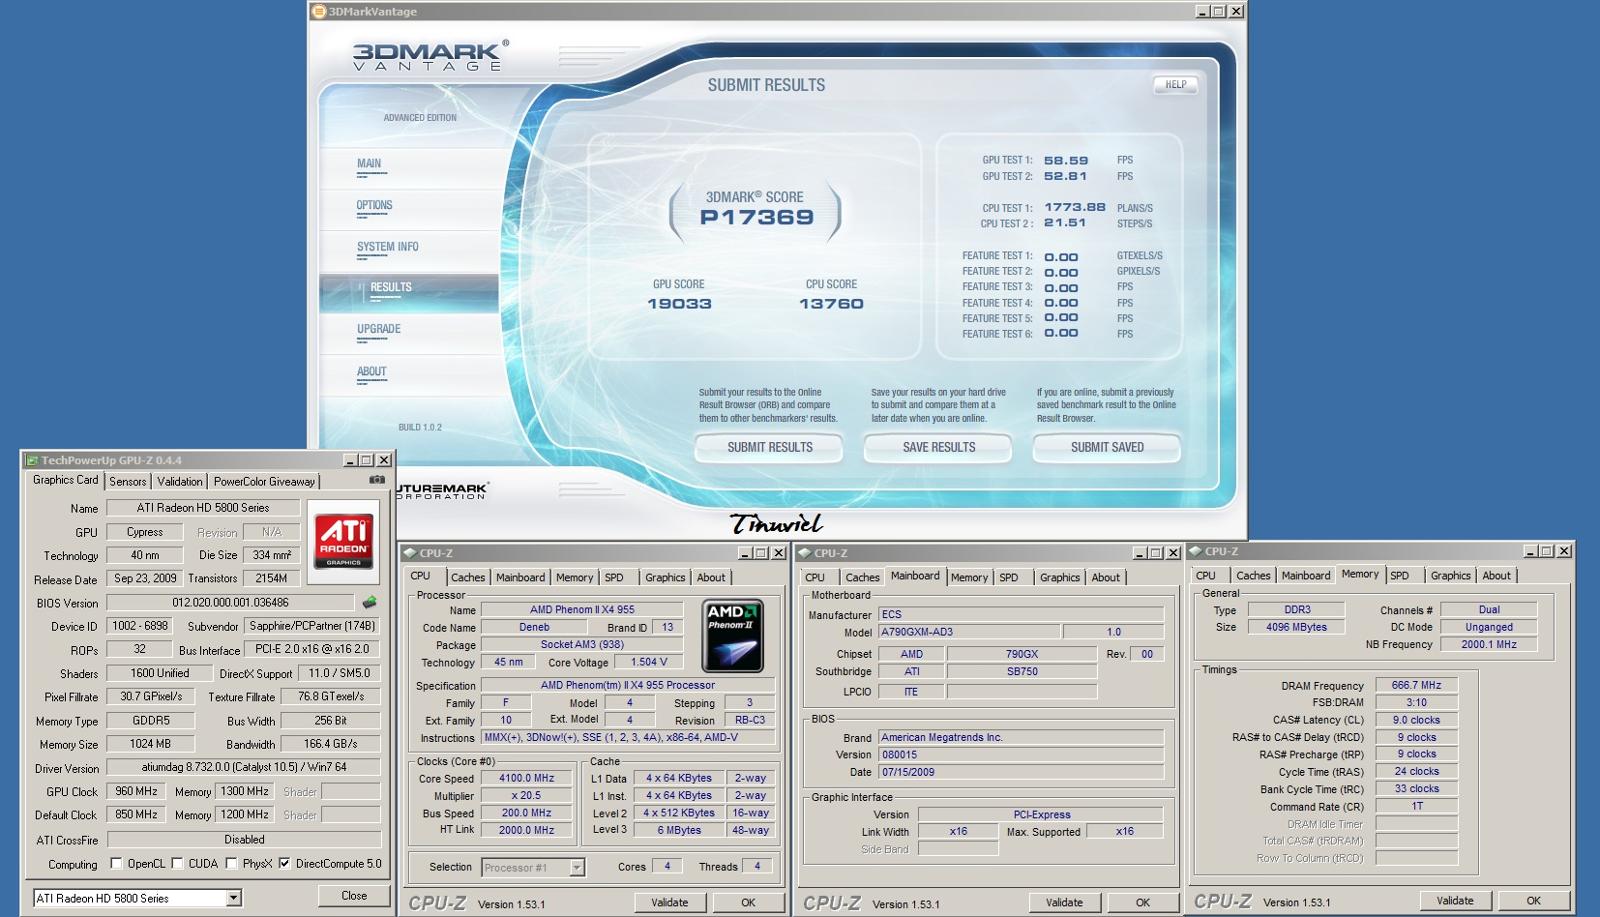Toggle the OpenCL checkbox
The height and width of the screenshot is (917, 1600).
(x=116, y=863)
